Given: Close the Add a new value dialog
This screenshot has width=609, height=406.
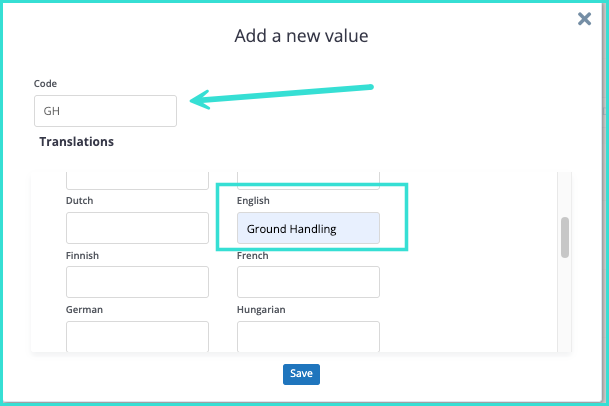Looking at the screenshot, I should pos(585,19).
